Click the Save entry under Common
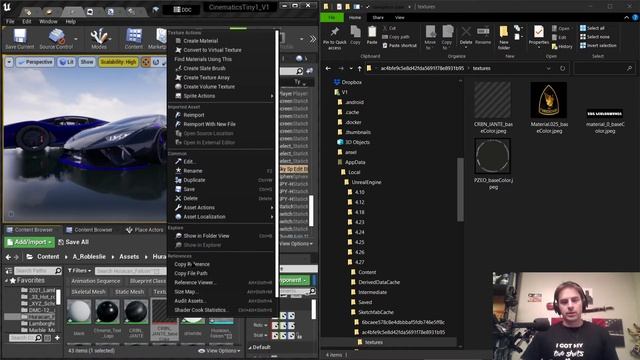This screenshot has width=640, height=360. click(189, 189)
